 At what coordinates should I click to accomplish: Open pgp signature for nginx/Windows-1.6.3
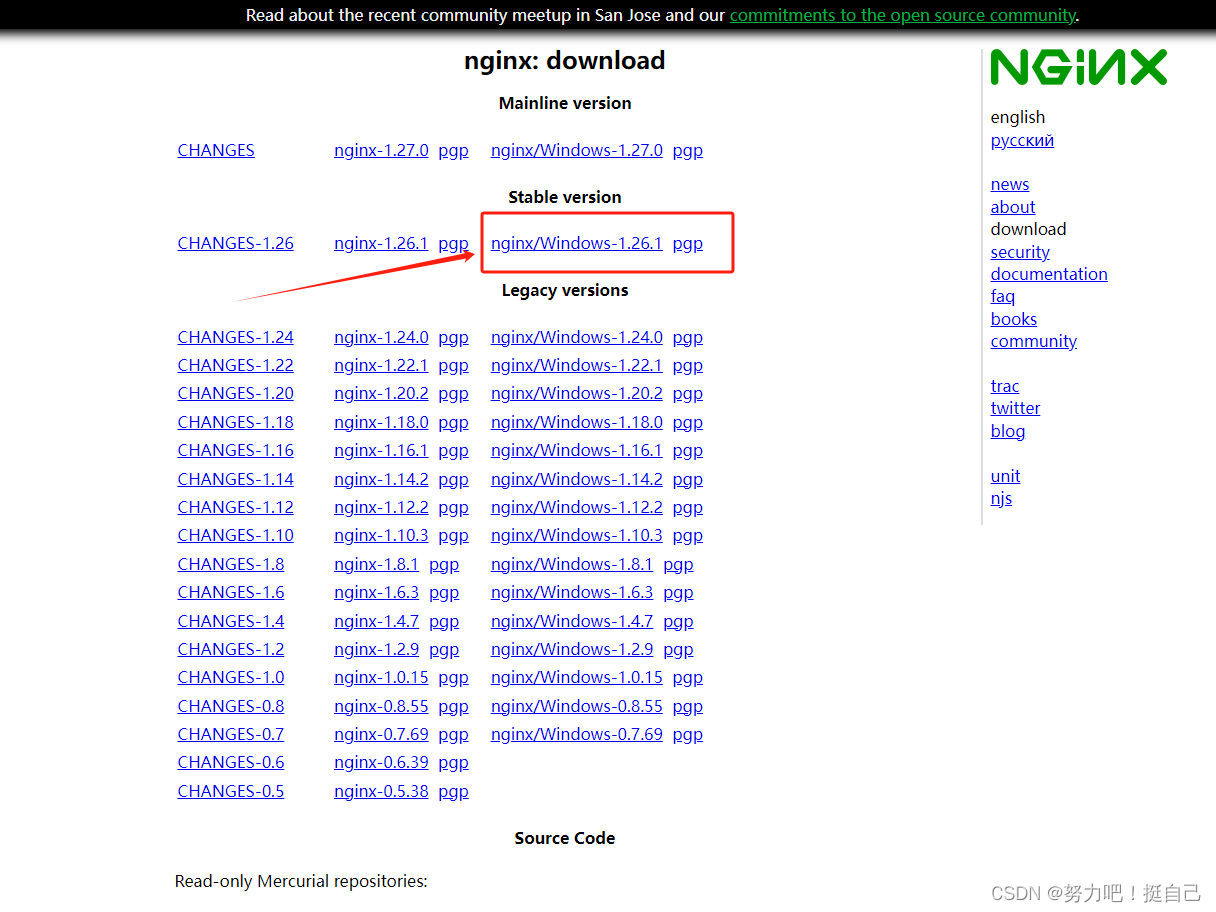(x=678, y=592)
